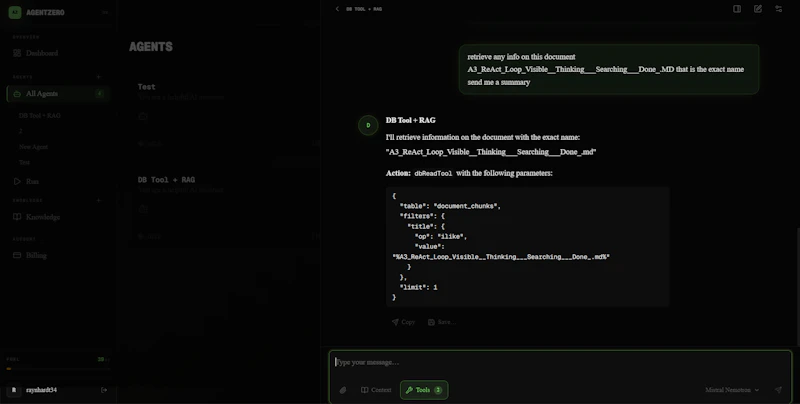
Task: Send the message with paper plane icon
Action: [x=778, y=390]
